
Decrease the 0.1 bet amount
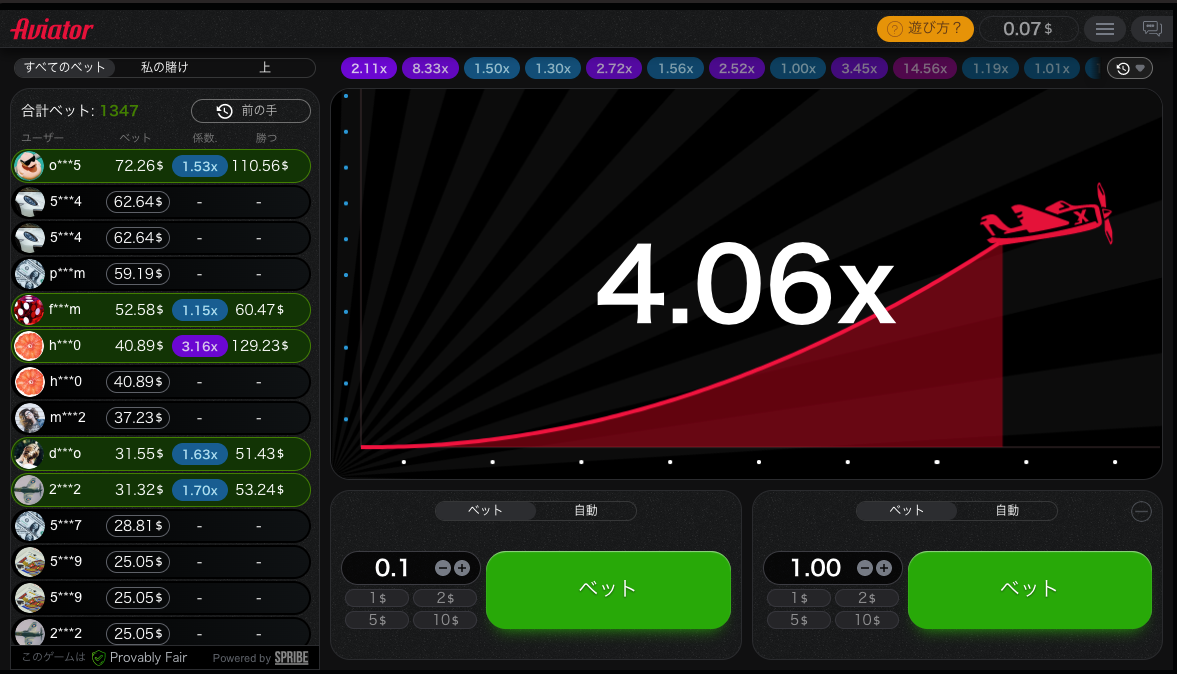coord(443,568)
